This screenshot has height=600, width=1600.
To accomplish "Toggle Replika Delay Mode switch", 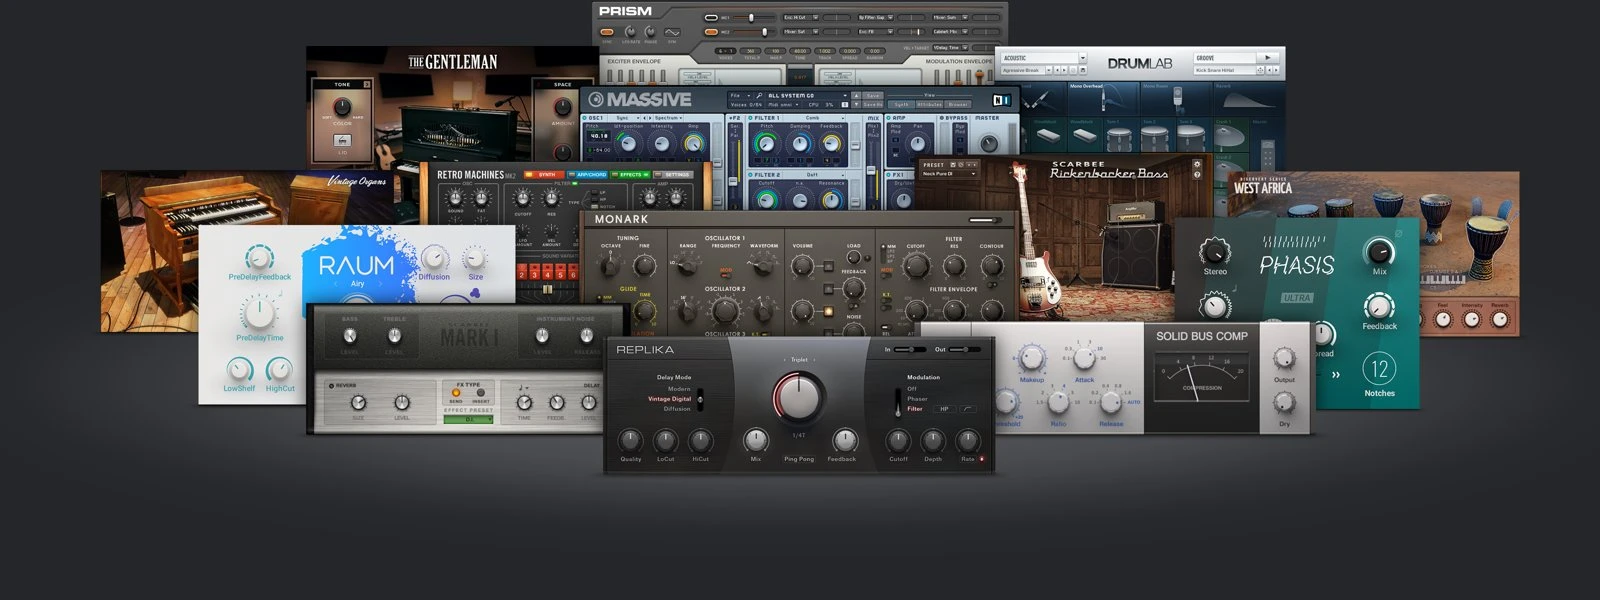I will click(700, 400).
